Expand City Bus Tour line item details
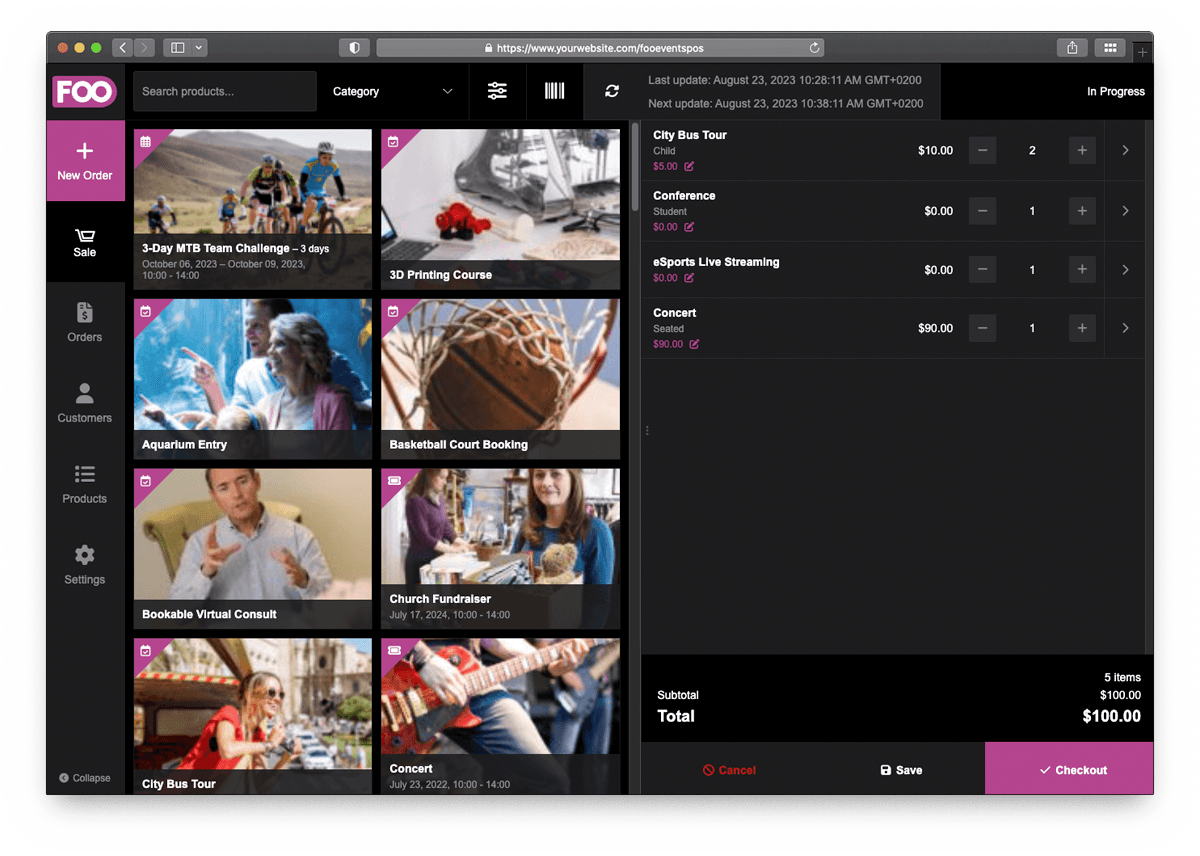This screenshot has height=856, width=1200. point(1125,150)
